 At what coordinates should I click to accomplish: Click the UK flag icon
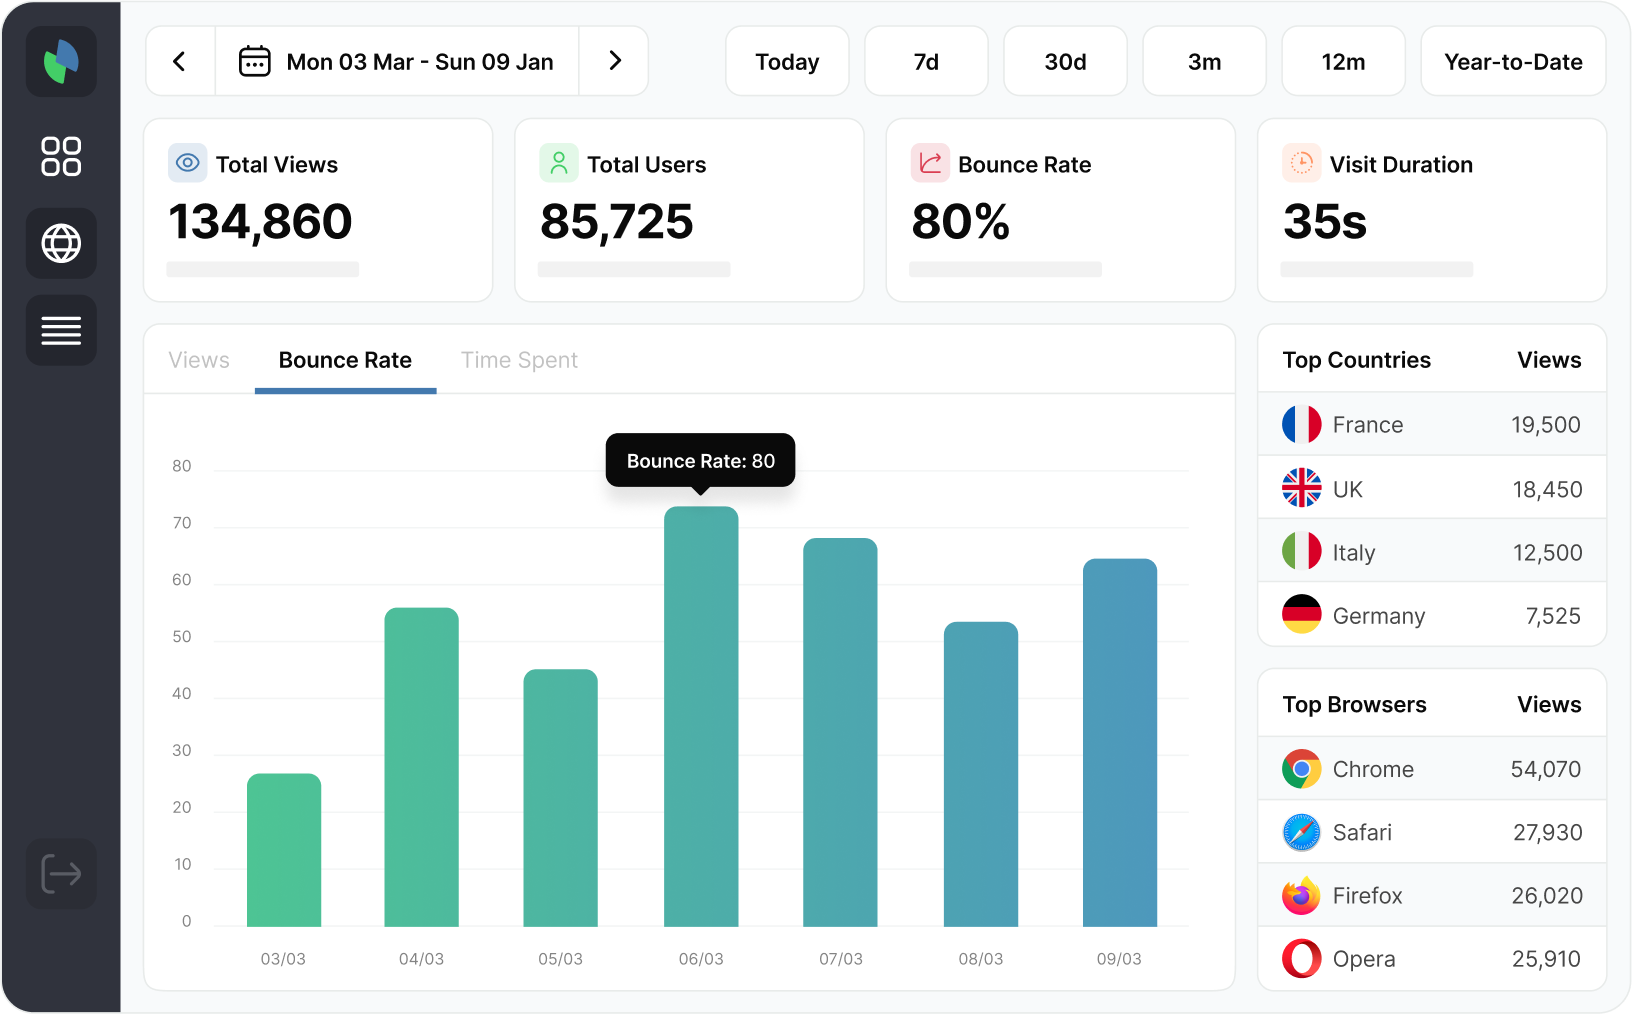tap(1302, 488)
